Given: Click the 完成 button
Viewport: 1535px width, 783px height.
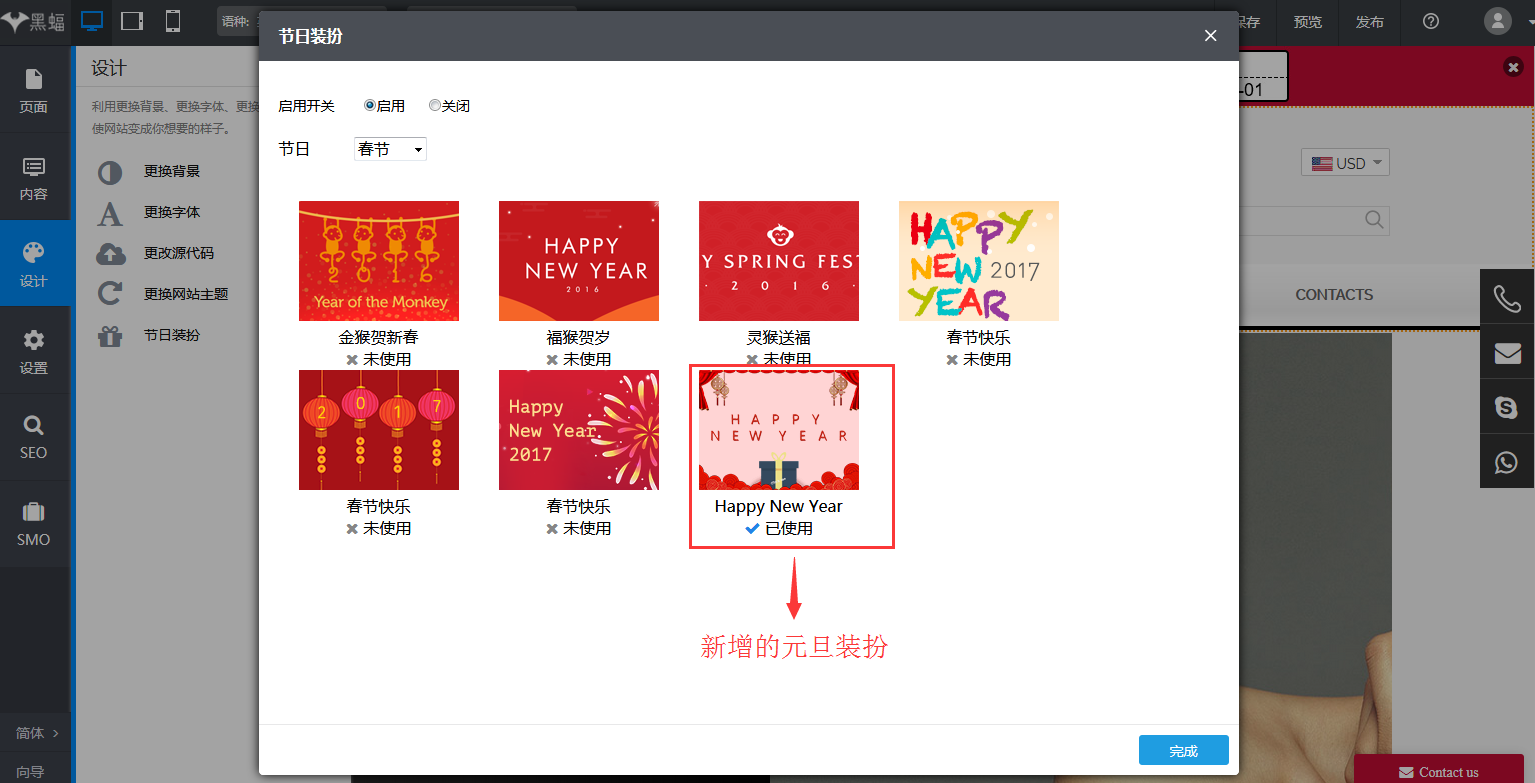Looking at the screenshot, I should click(x=1183, y=751).
